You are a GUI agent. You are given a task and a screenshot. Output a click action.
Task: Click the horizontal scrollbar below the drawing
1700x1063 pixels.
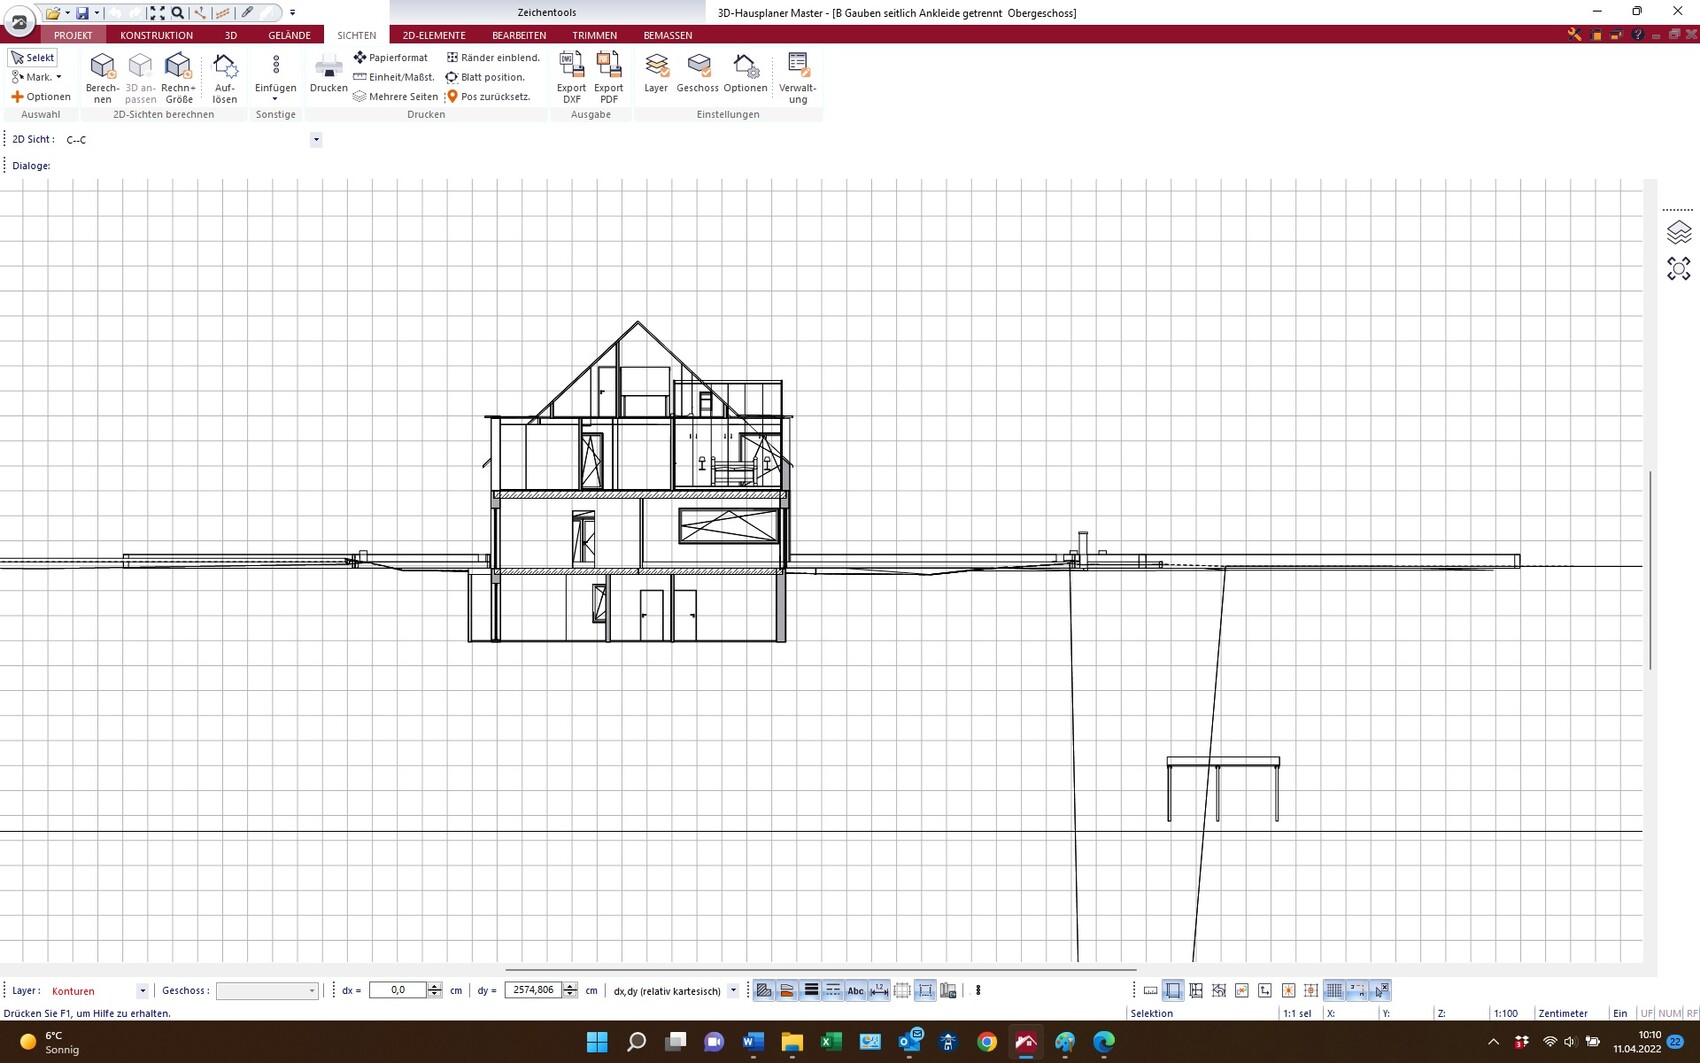[x=820, y=969]
